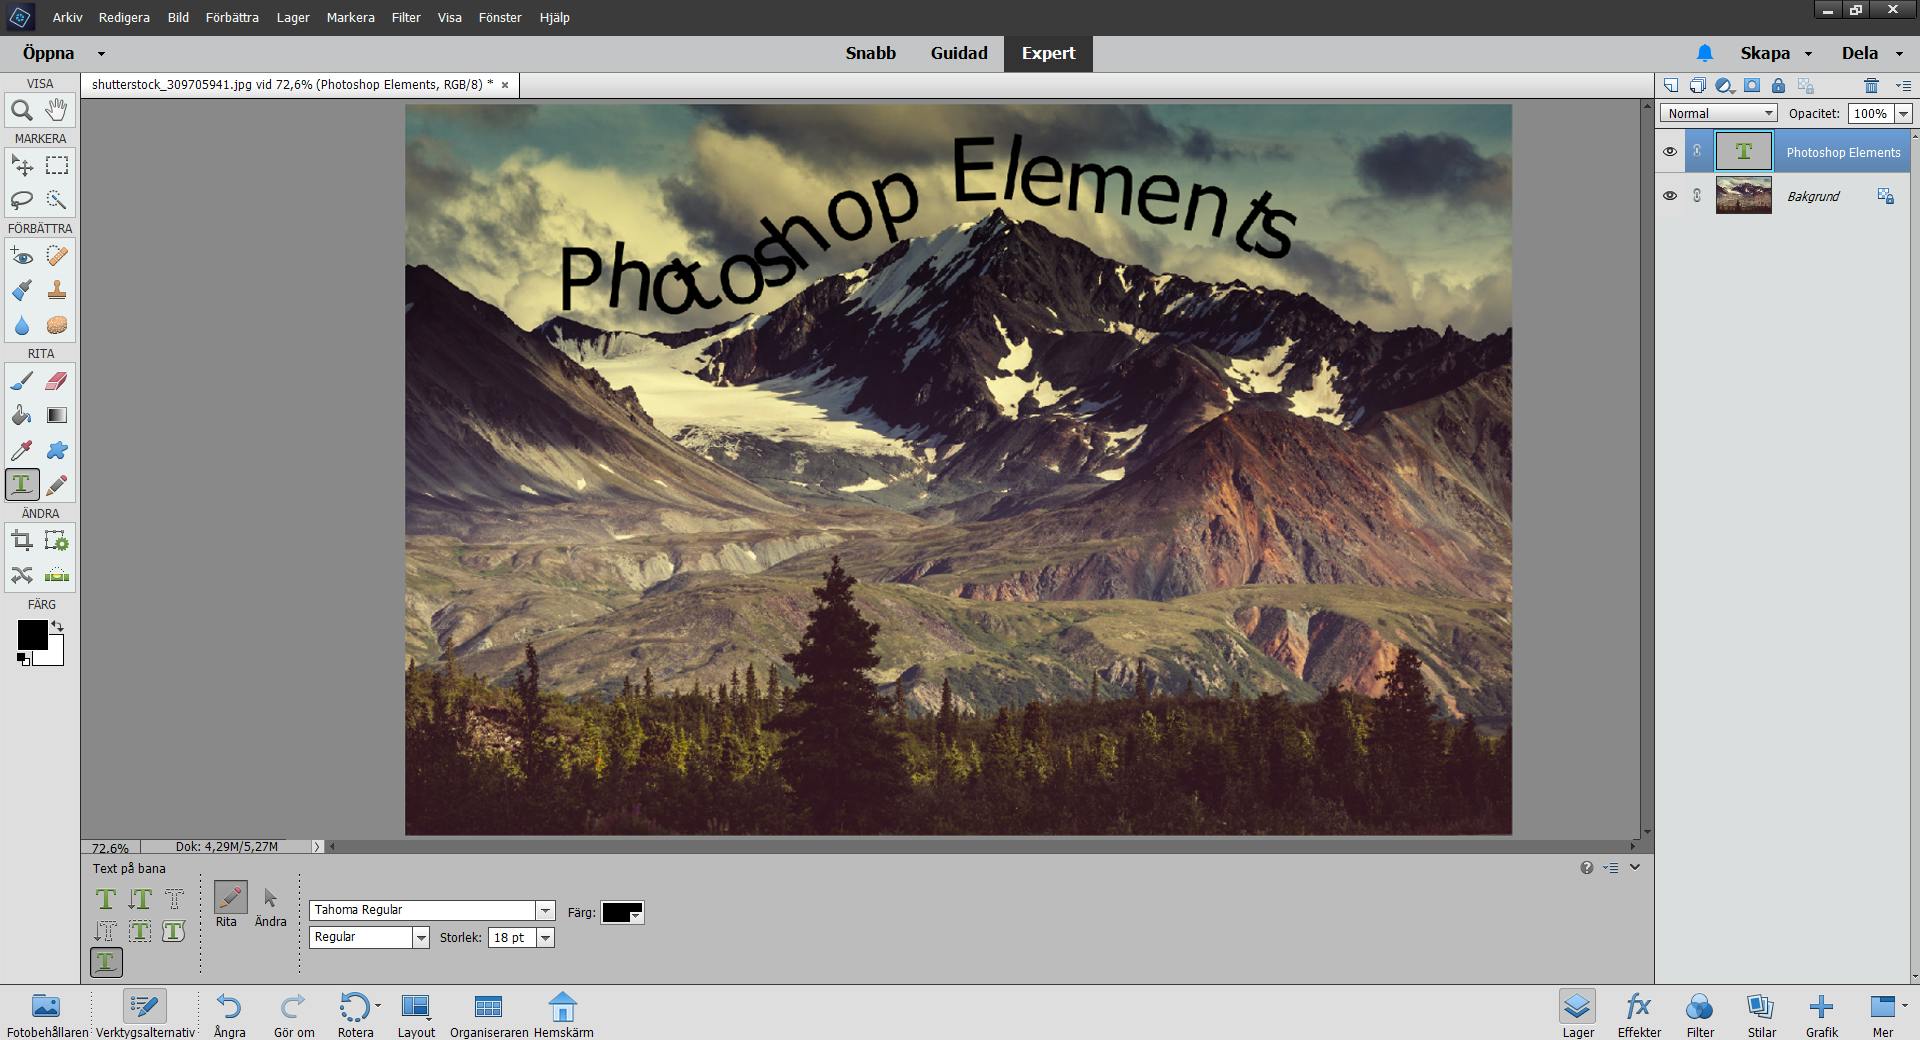Open the Effekter panel
Screen dimensions: 1920x1040
pos(1639,1015)
